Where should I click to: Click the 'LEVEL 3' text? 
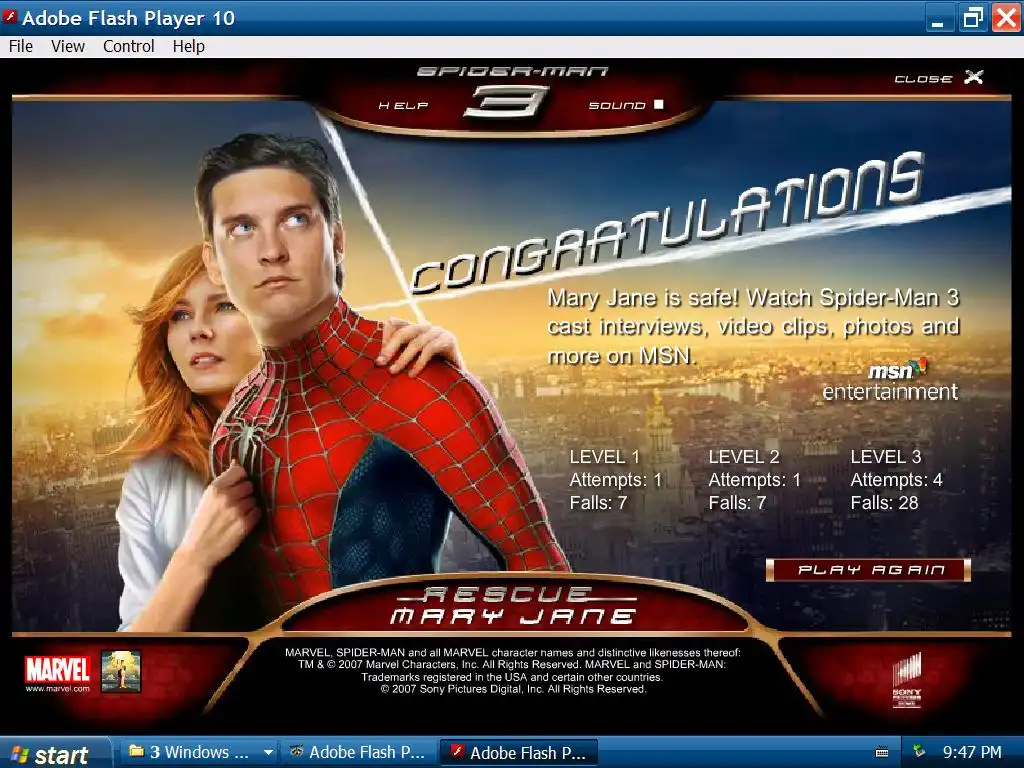886,456
